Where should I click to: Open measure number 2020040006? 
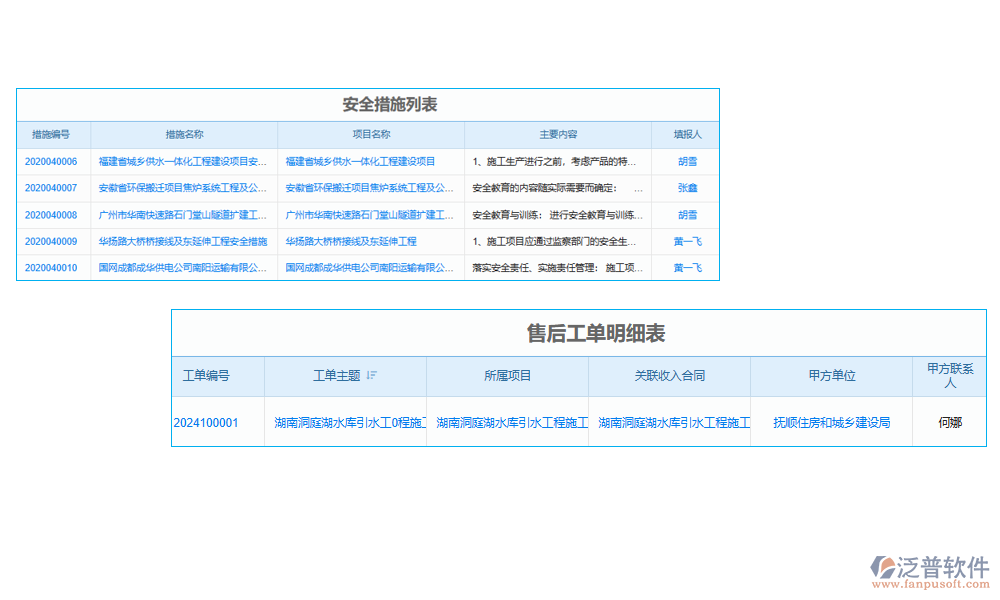(51, 161)
